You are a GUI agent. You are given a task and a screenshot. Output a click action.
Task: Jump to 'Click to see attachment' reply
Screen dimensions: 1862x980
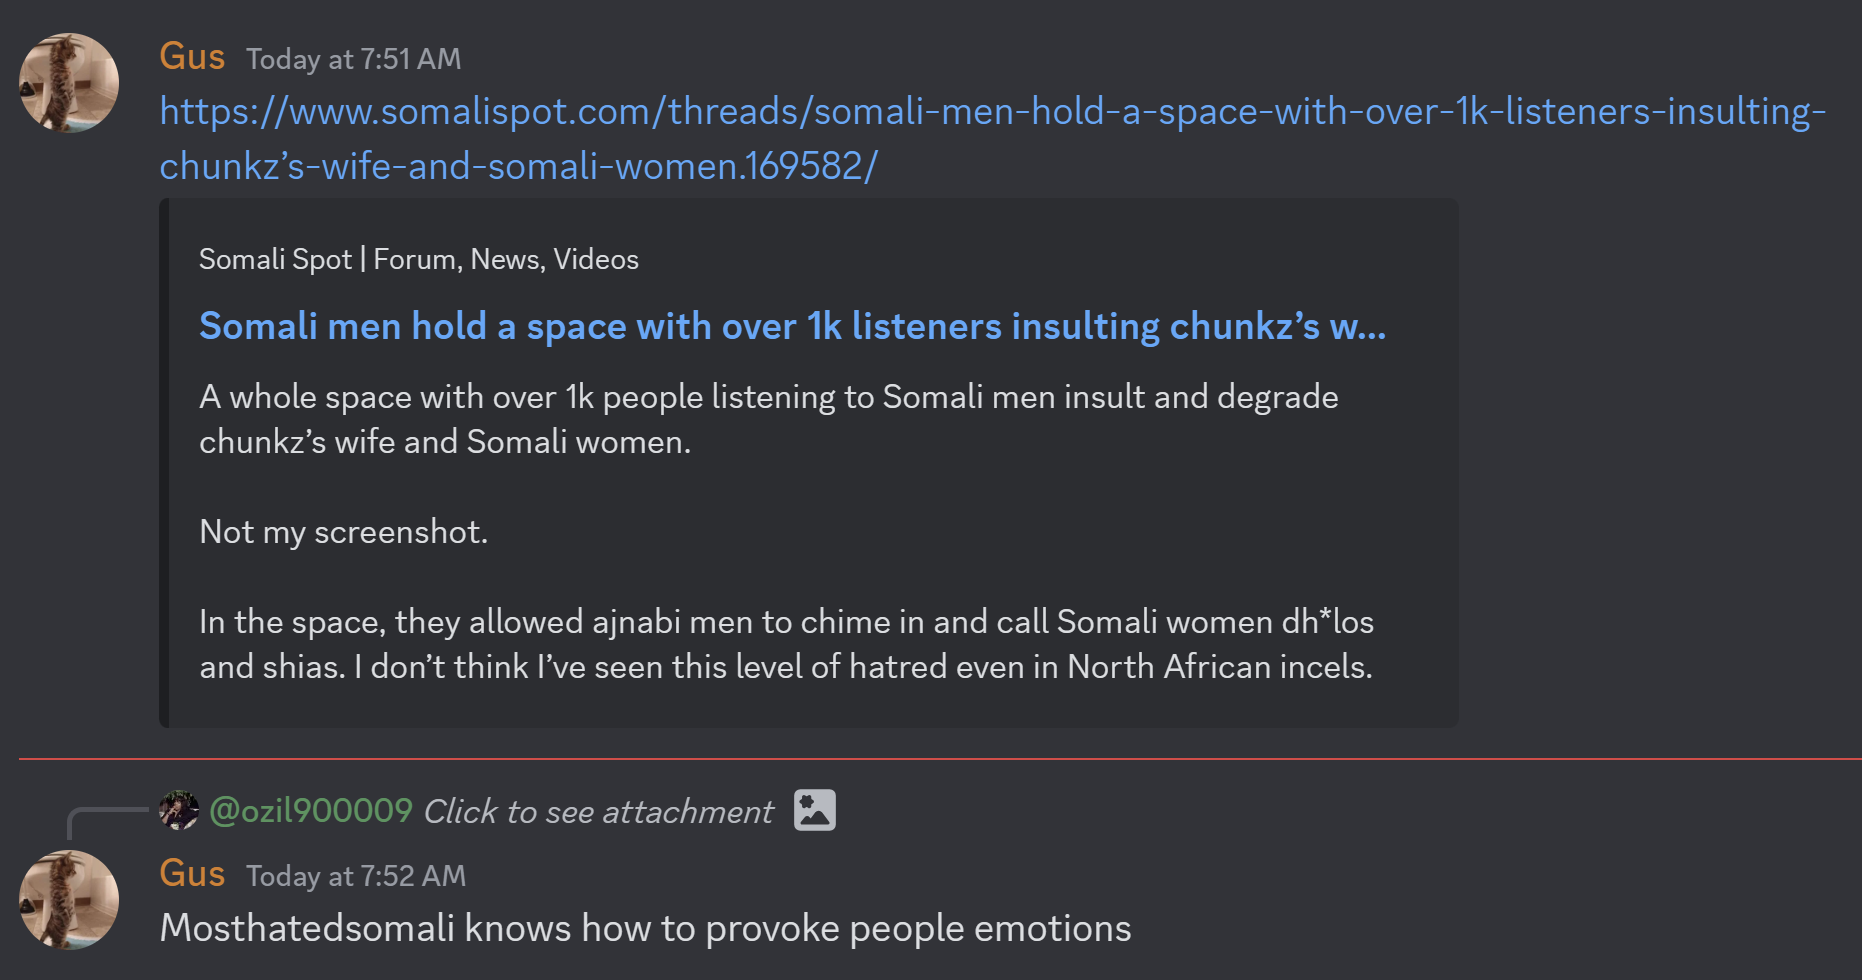point(598,812)
